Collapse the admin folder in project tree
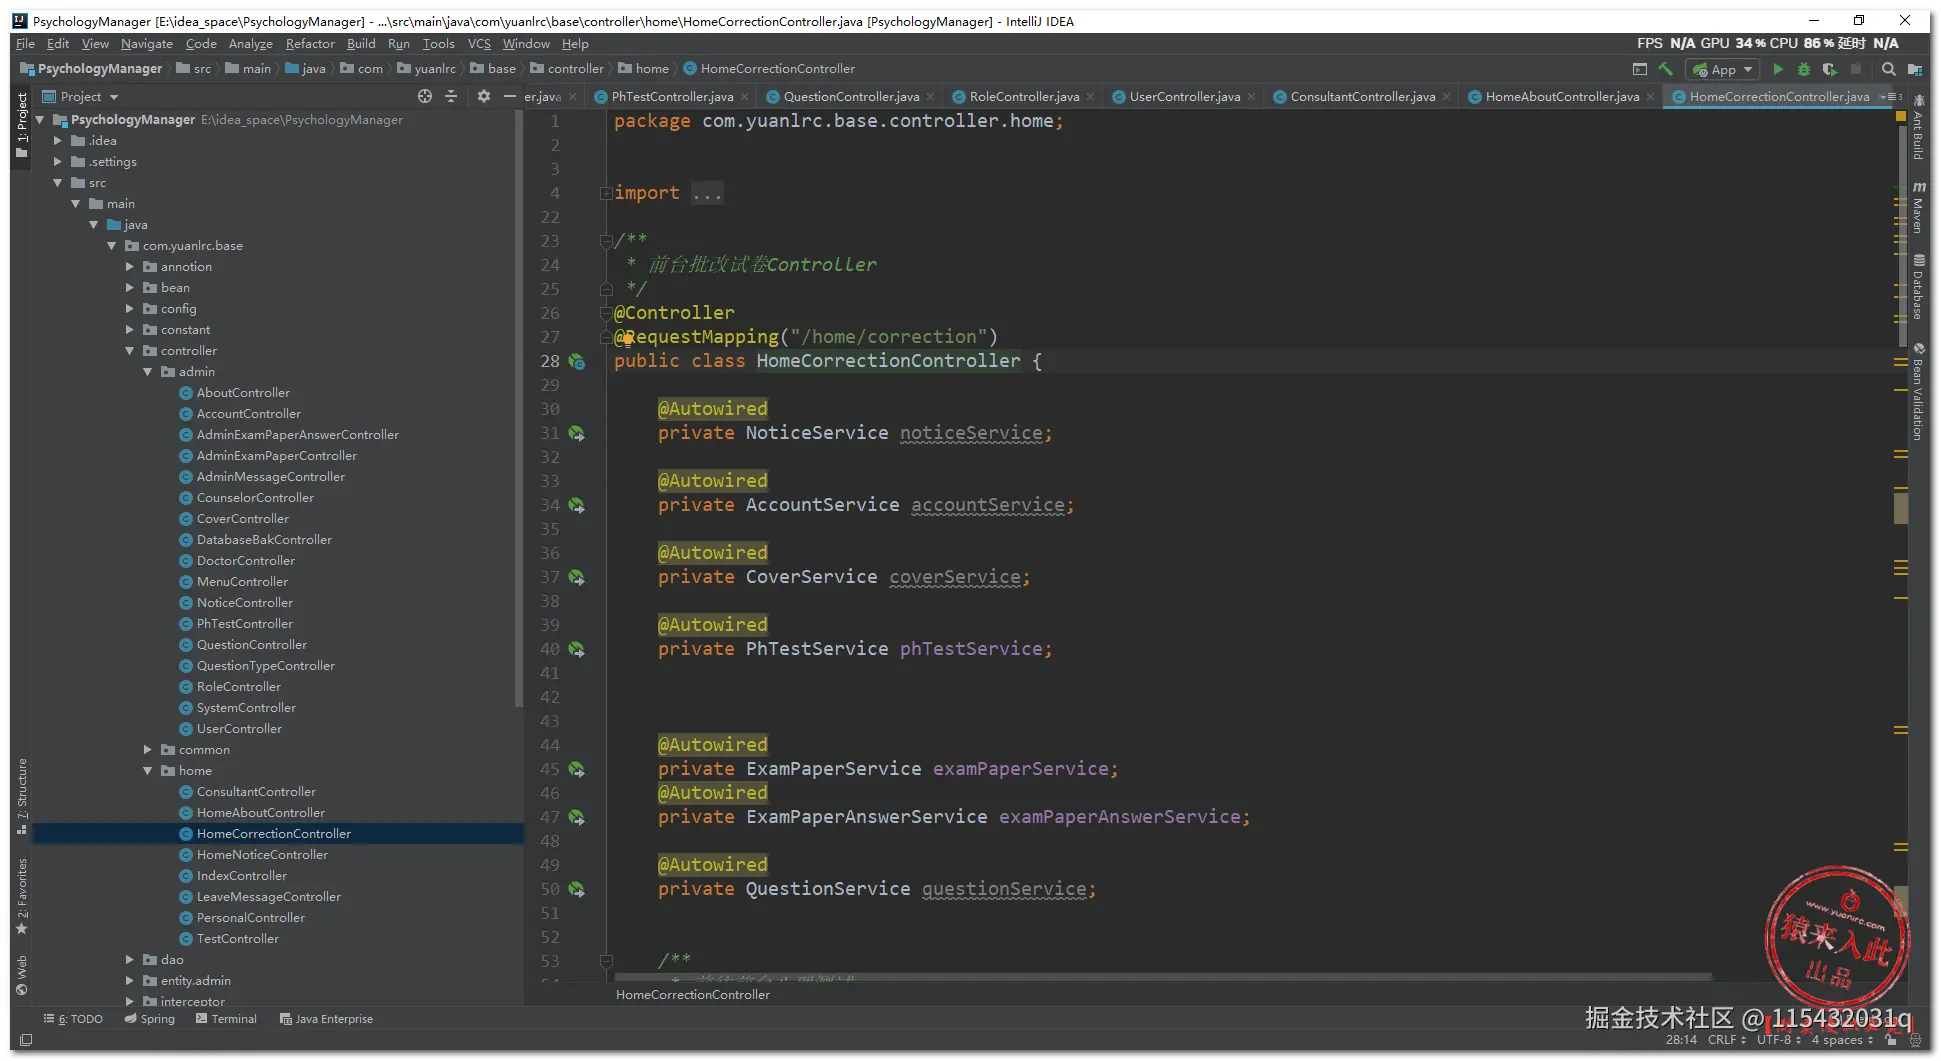Viewport: 1941px width, 1061px height. pyautogui.click(x=148, y=372)
